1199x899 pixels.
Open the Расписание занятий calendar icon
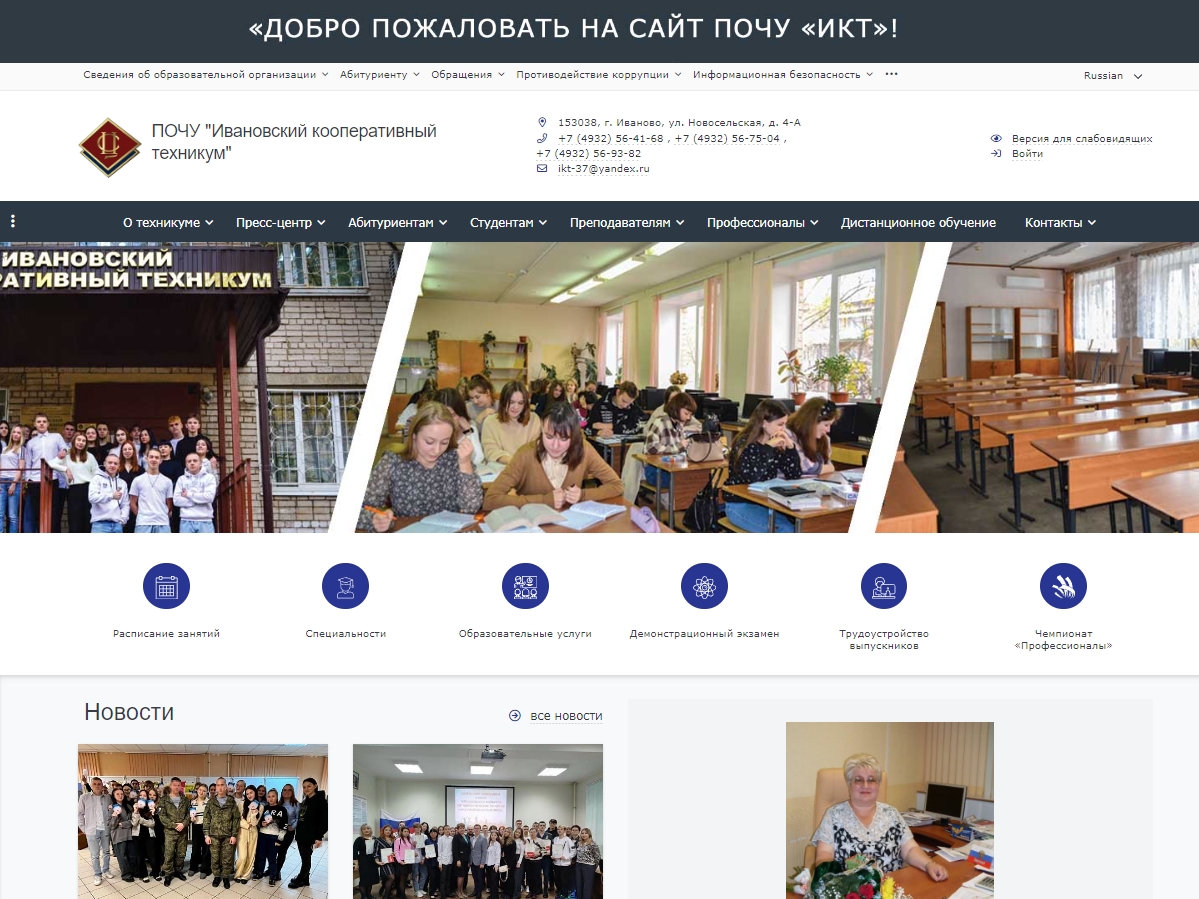click(166, 586)
